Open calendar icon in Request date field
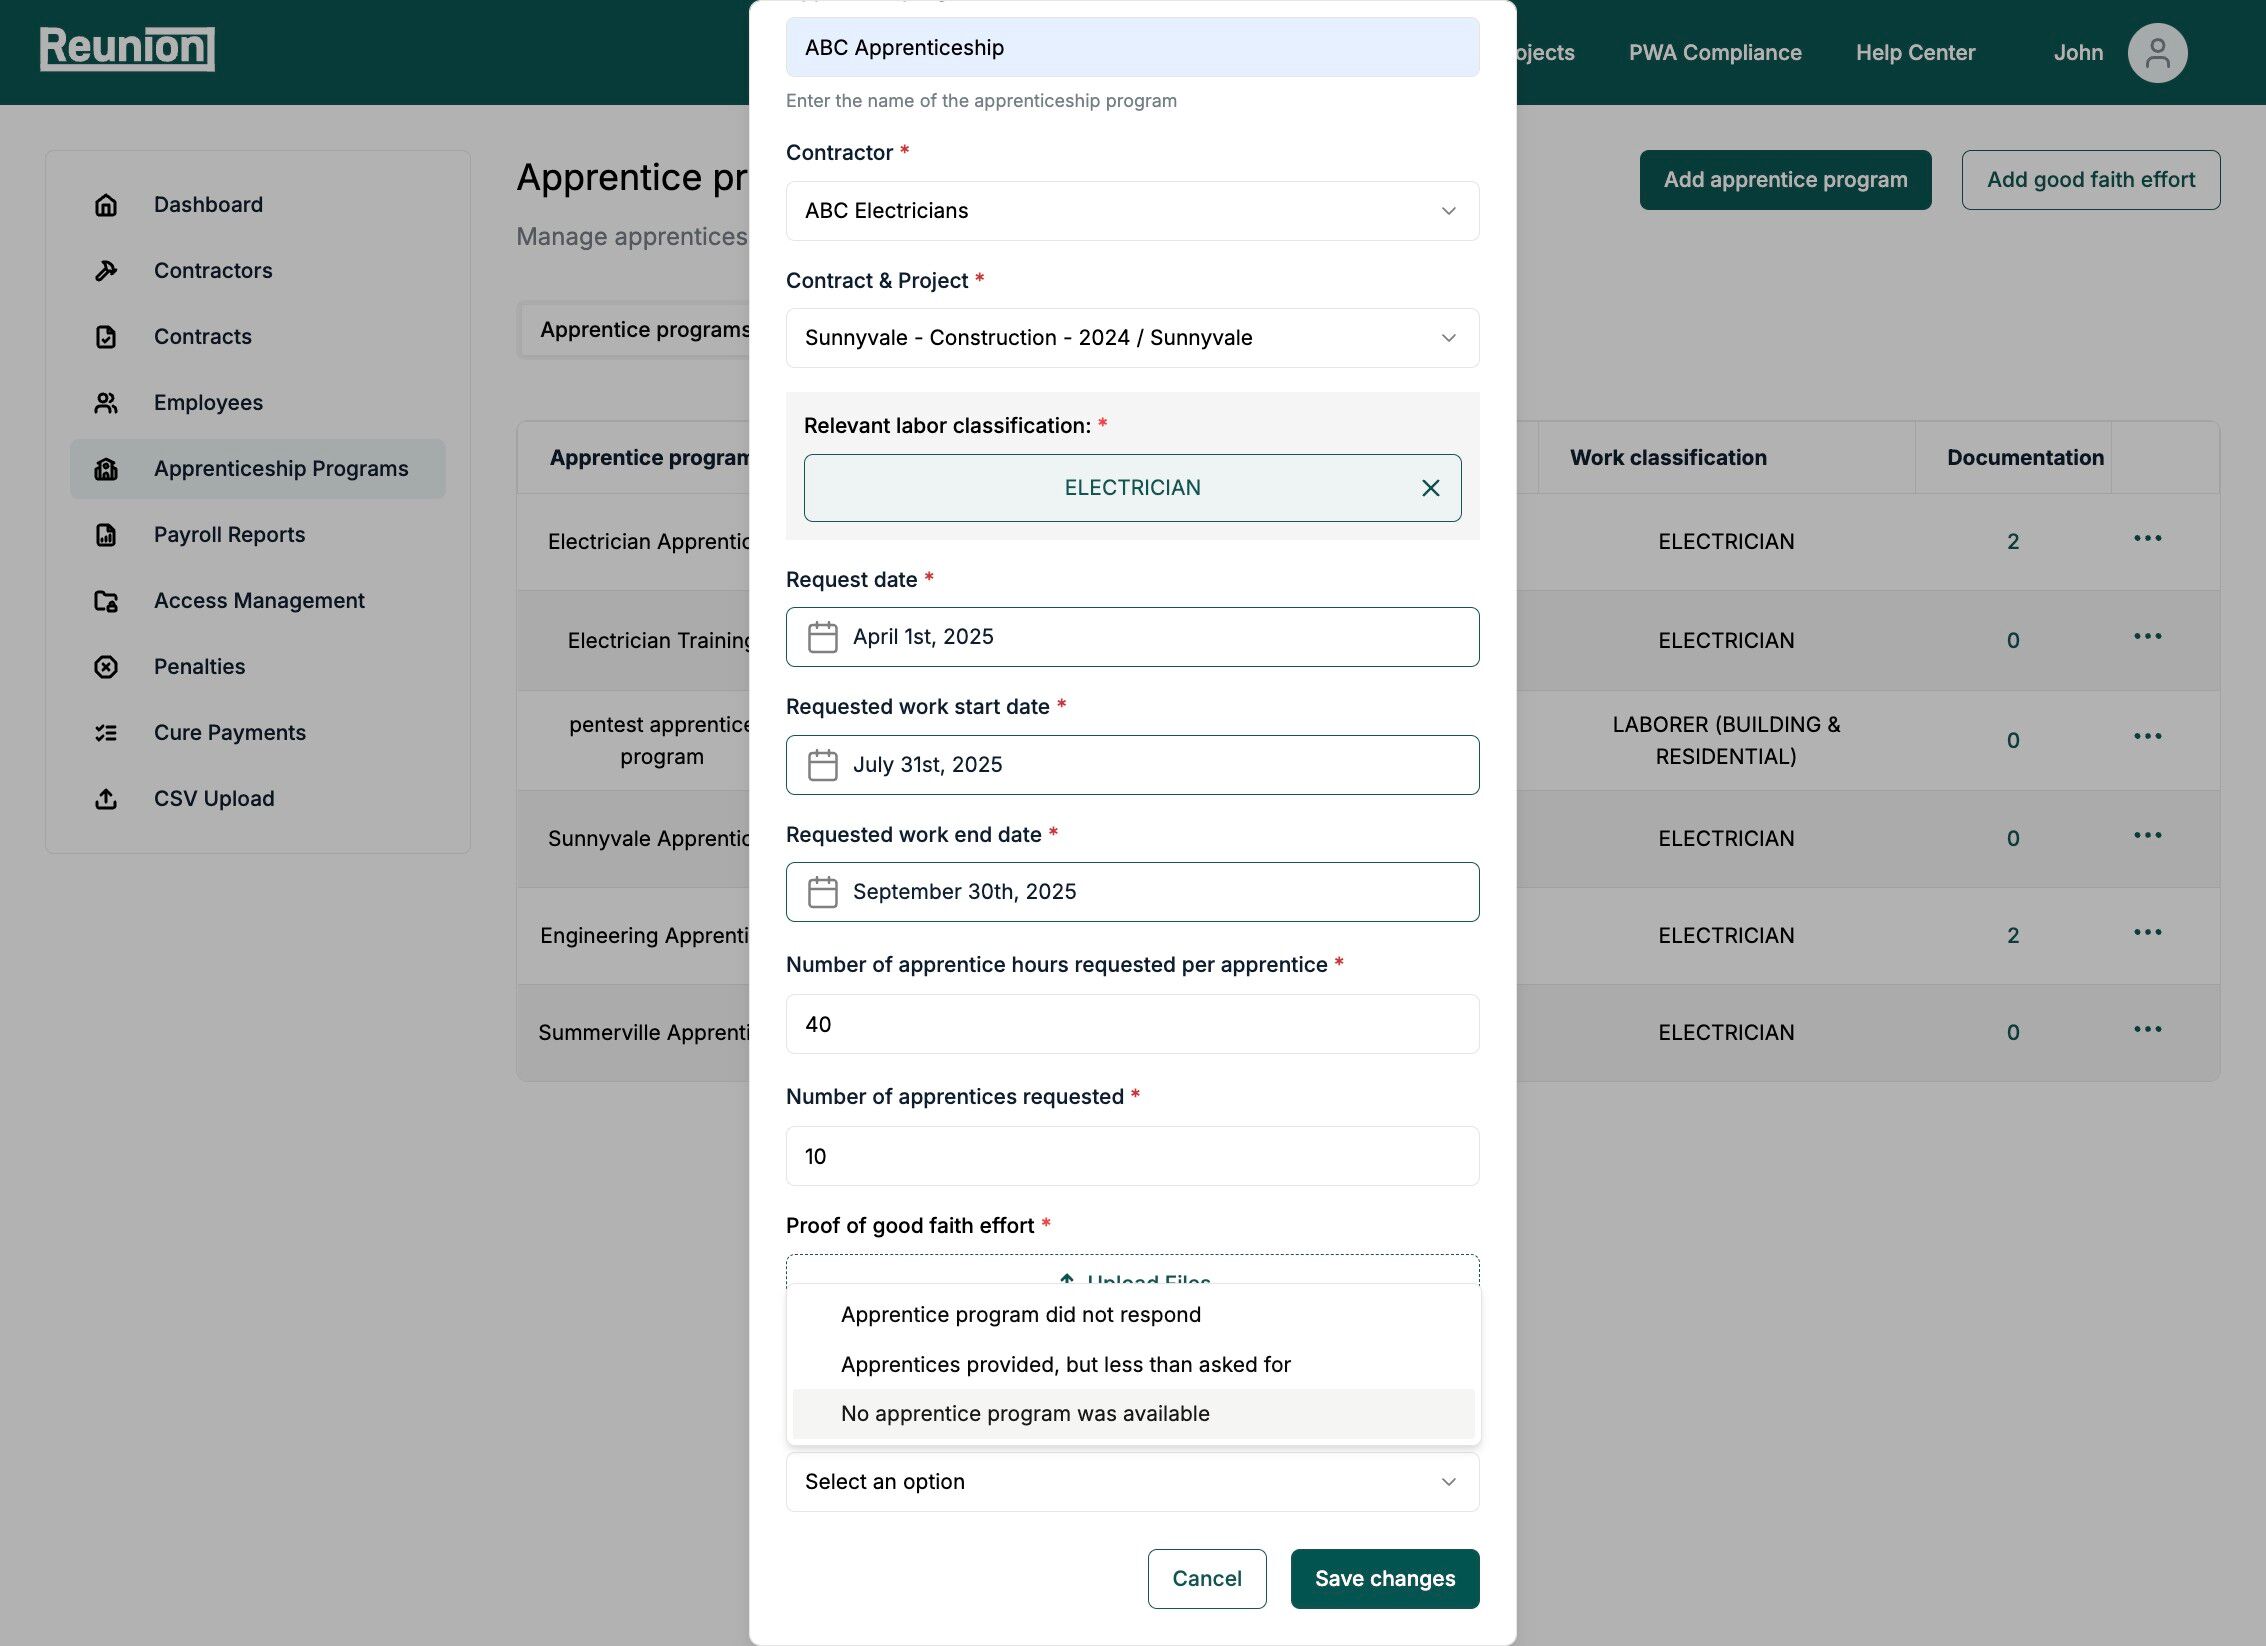2266x1646 pixels. pos(822,637)
